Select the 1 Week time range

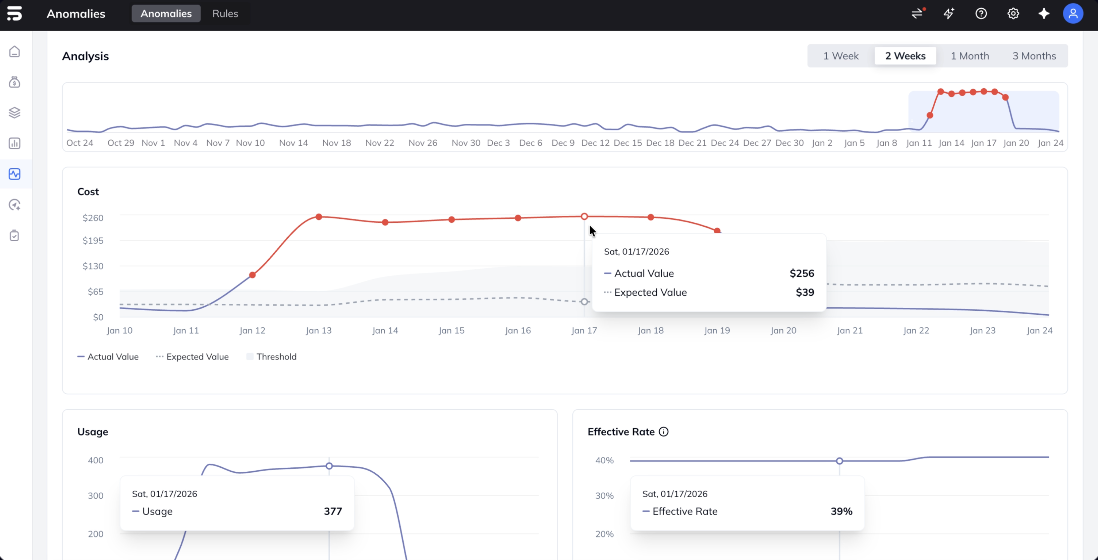tap(840, 56)
